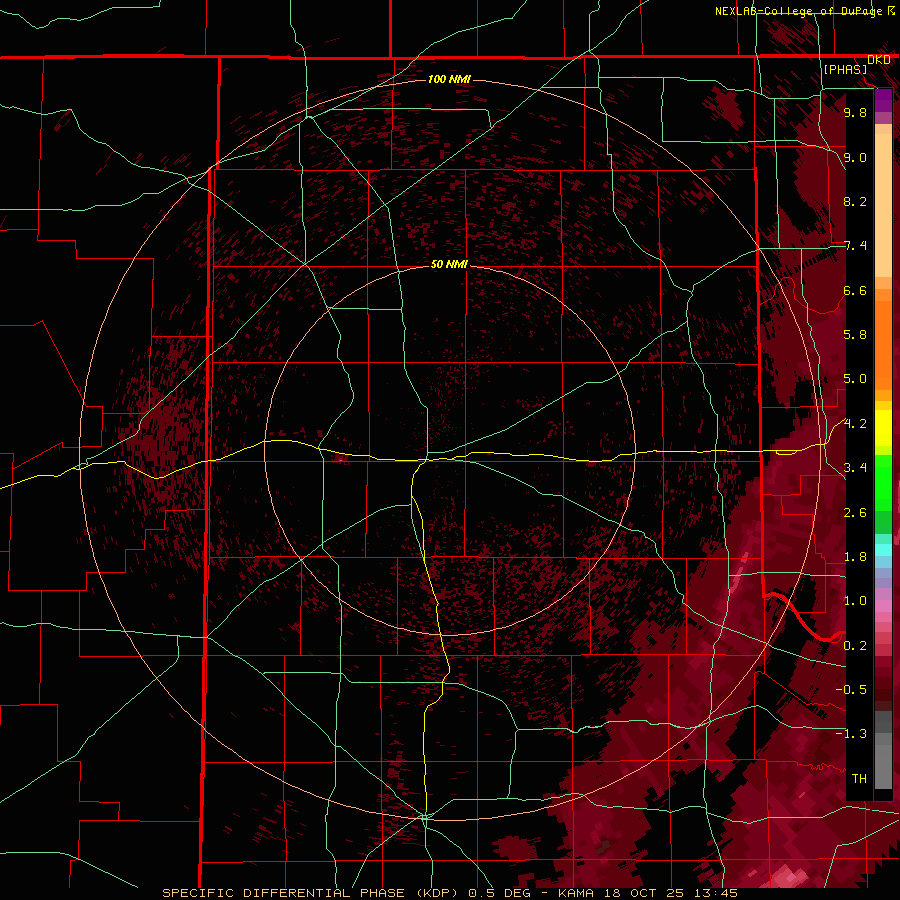Click the 'NEXLAB-College of DuPage' credit text
The image size is (900, 900).
(x=800, y=11)
